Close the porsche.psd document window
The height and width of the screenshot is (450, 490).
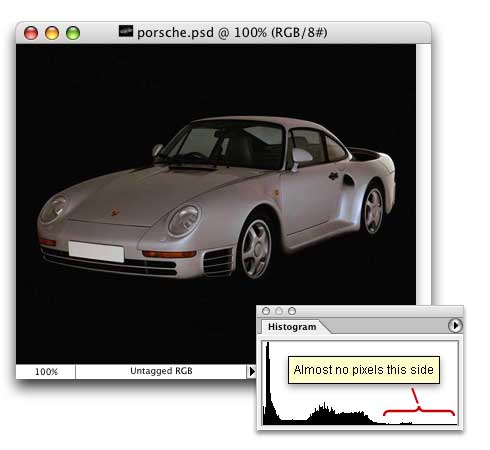31,33
